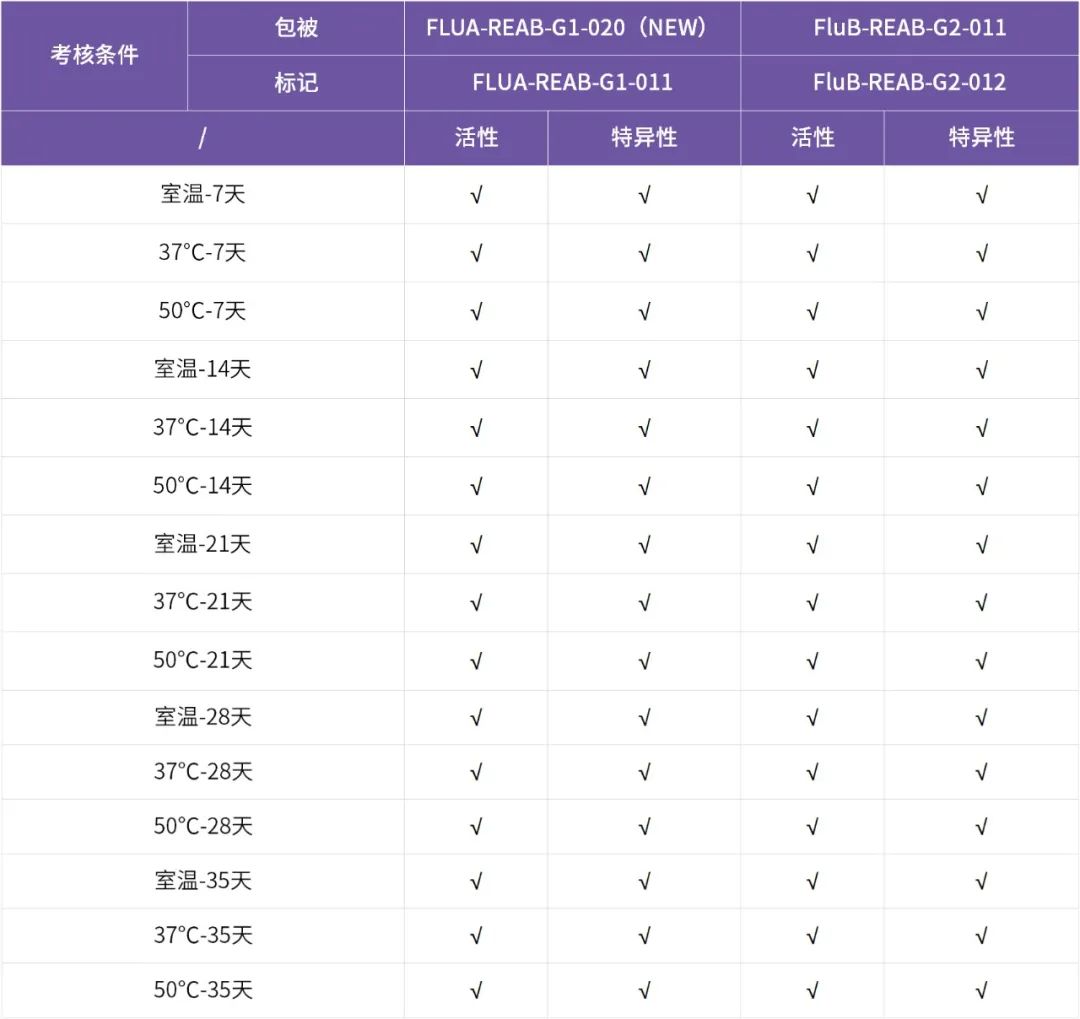Viewport: 1080px width, 1019px height.
Task: Select FLUA 特异性 checkmark in 室温-35天 row
Action: coord(644,881)
